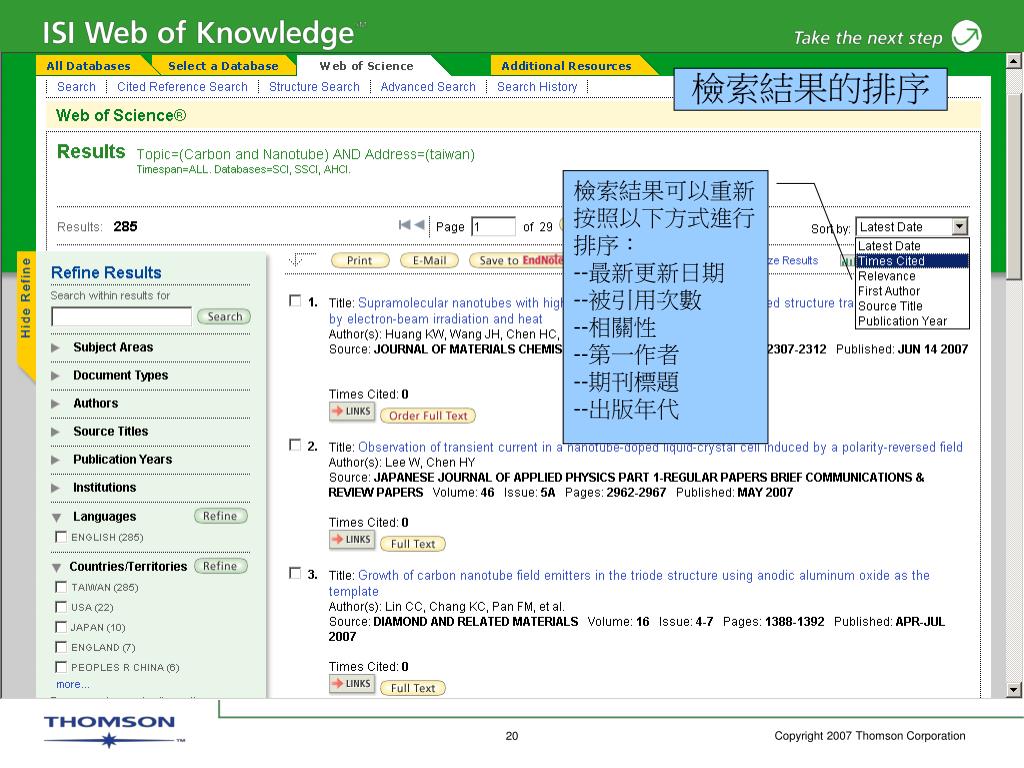Choose First Author in sort list
This screenshot has width=1024, height=768.
pos(912,291)
